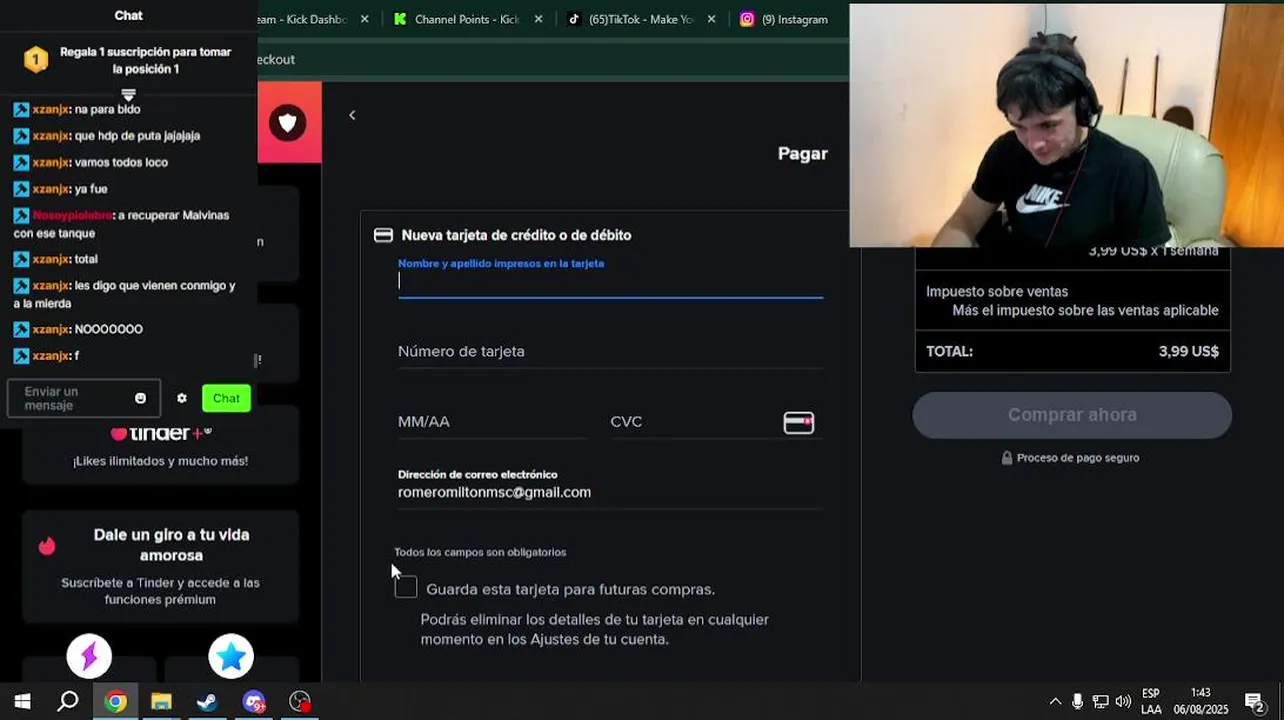Click the Pagar heading text
Screen dimensions: 1284x720
coord(803,154)
